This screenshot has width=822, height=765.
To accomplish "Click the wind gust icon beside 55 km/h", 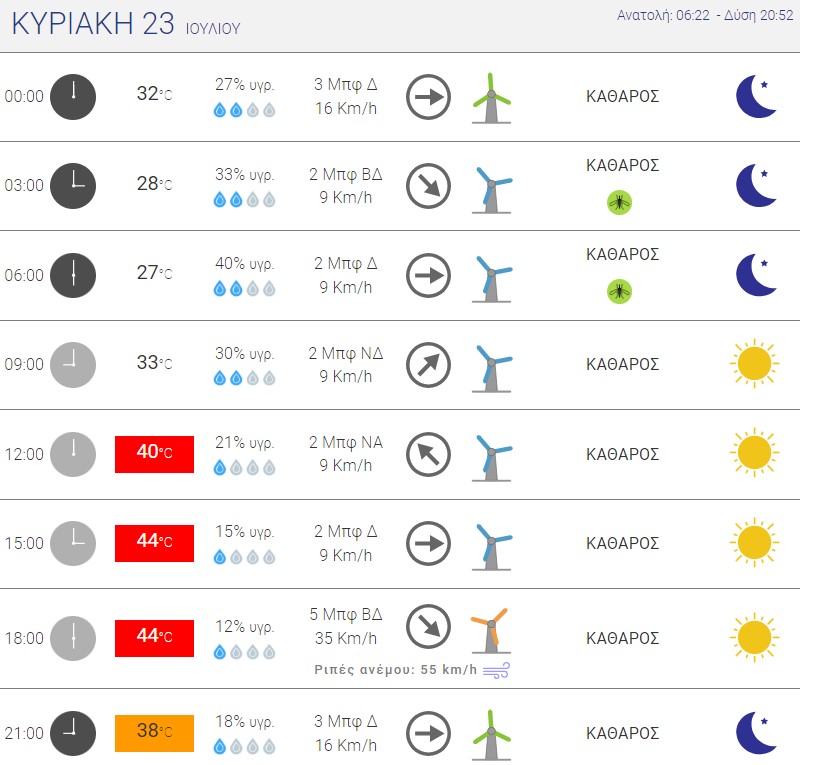I will (x=496, y=670).
